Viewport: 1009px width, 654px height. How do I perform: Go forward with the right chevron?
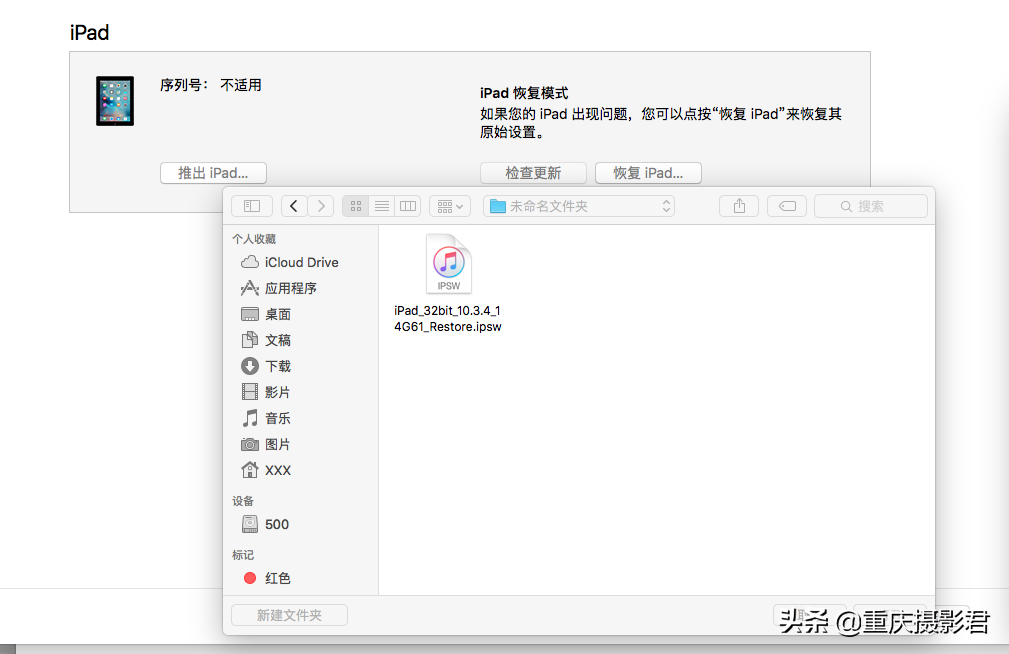[321, 206]
